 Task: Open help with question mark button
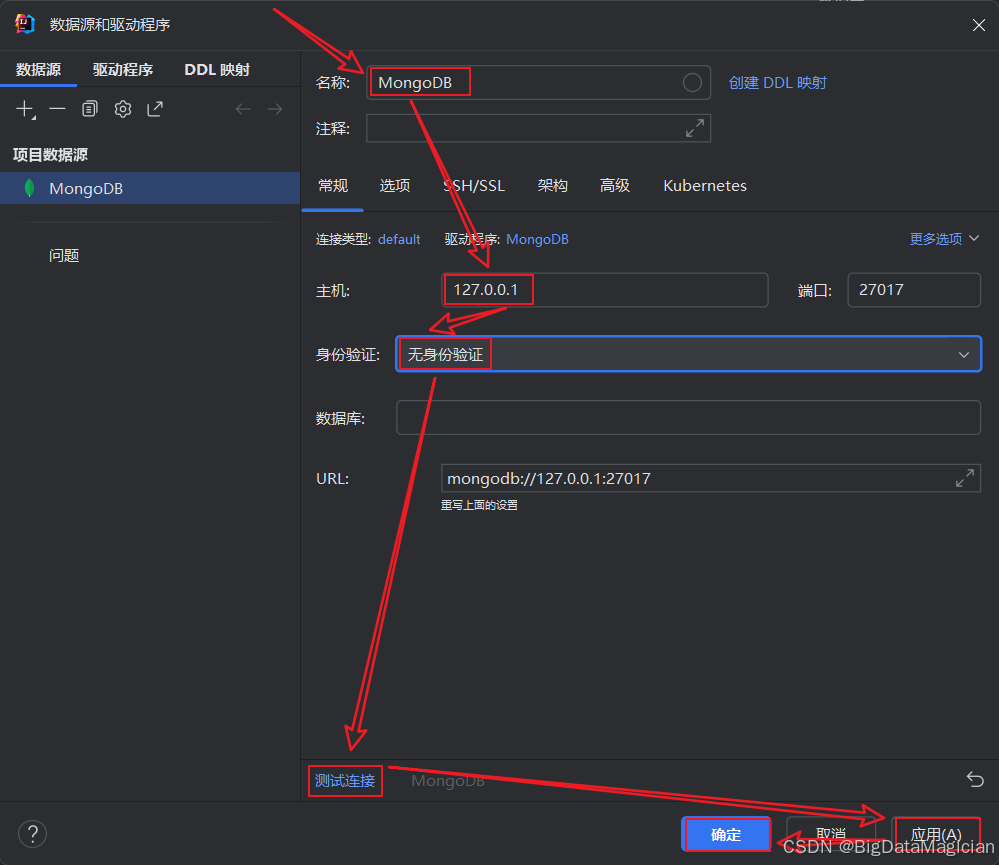tap(32, 834)
